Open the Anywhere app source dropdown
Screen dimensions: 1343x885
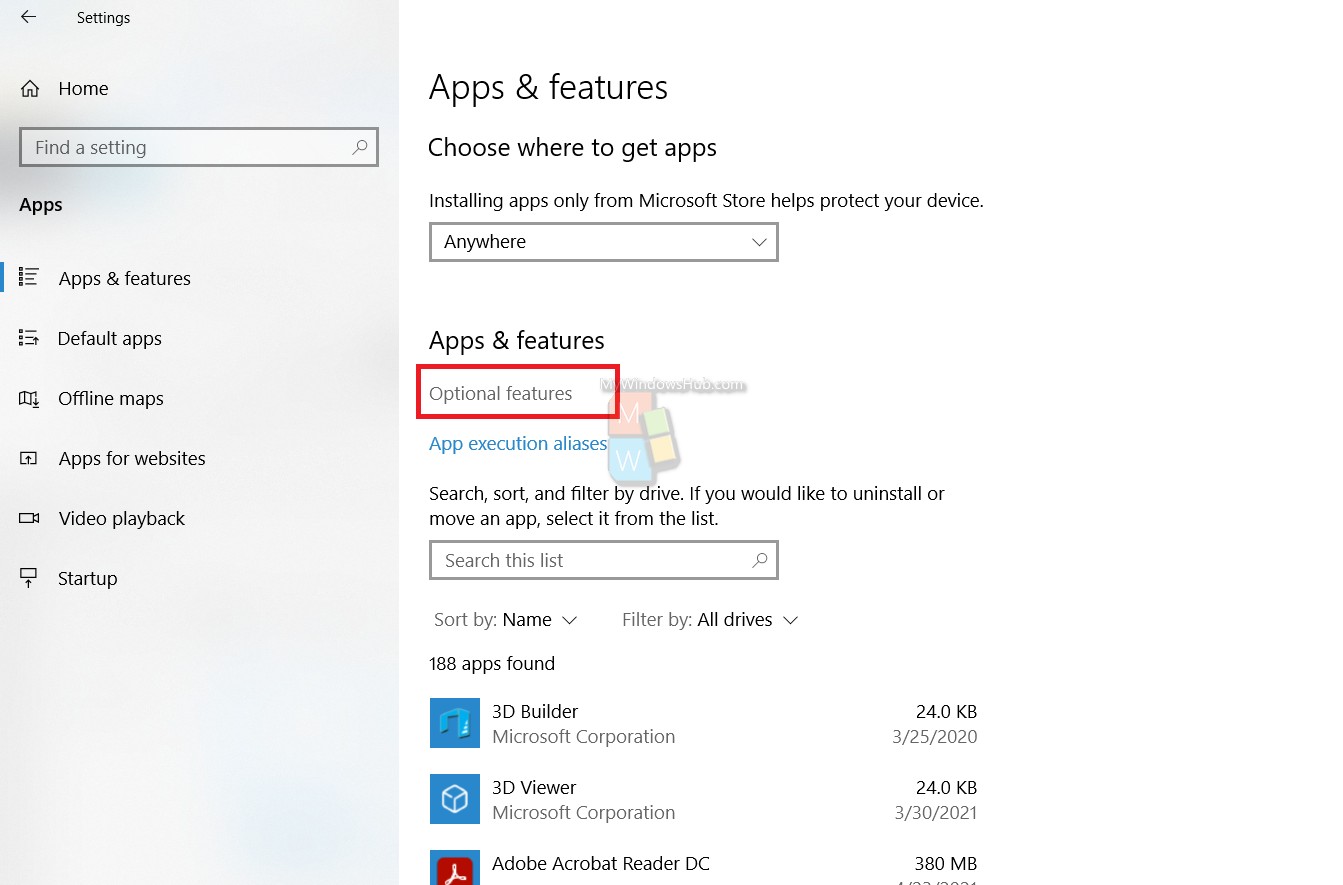(604, 242)
